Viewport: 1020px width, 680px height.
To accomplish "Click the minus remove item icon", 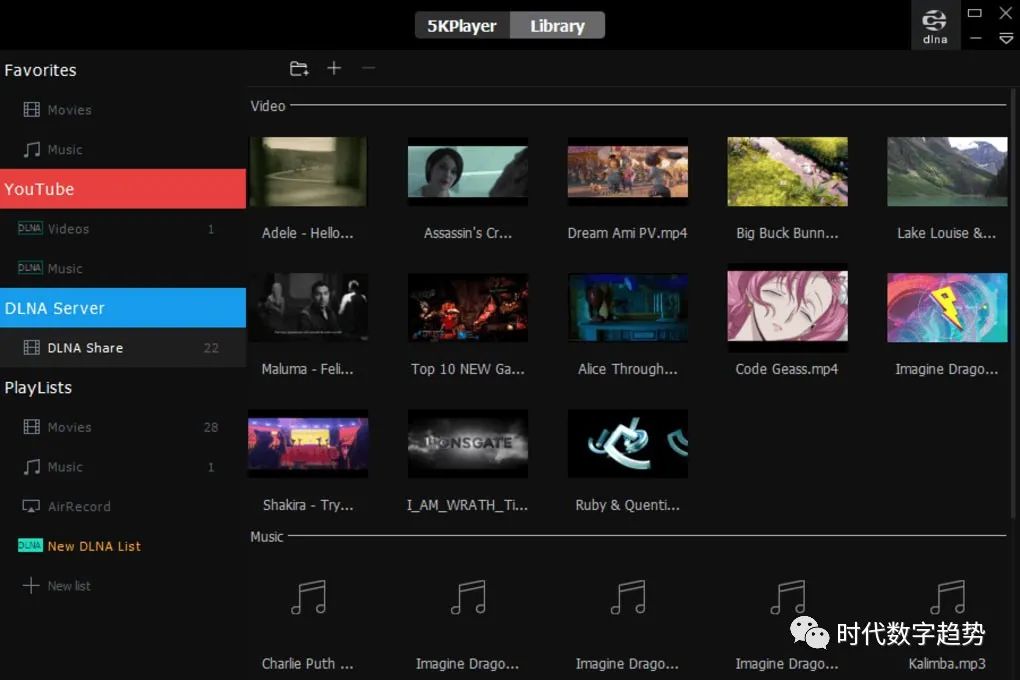I will 368,68.
